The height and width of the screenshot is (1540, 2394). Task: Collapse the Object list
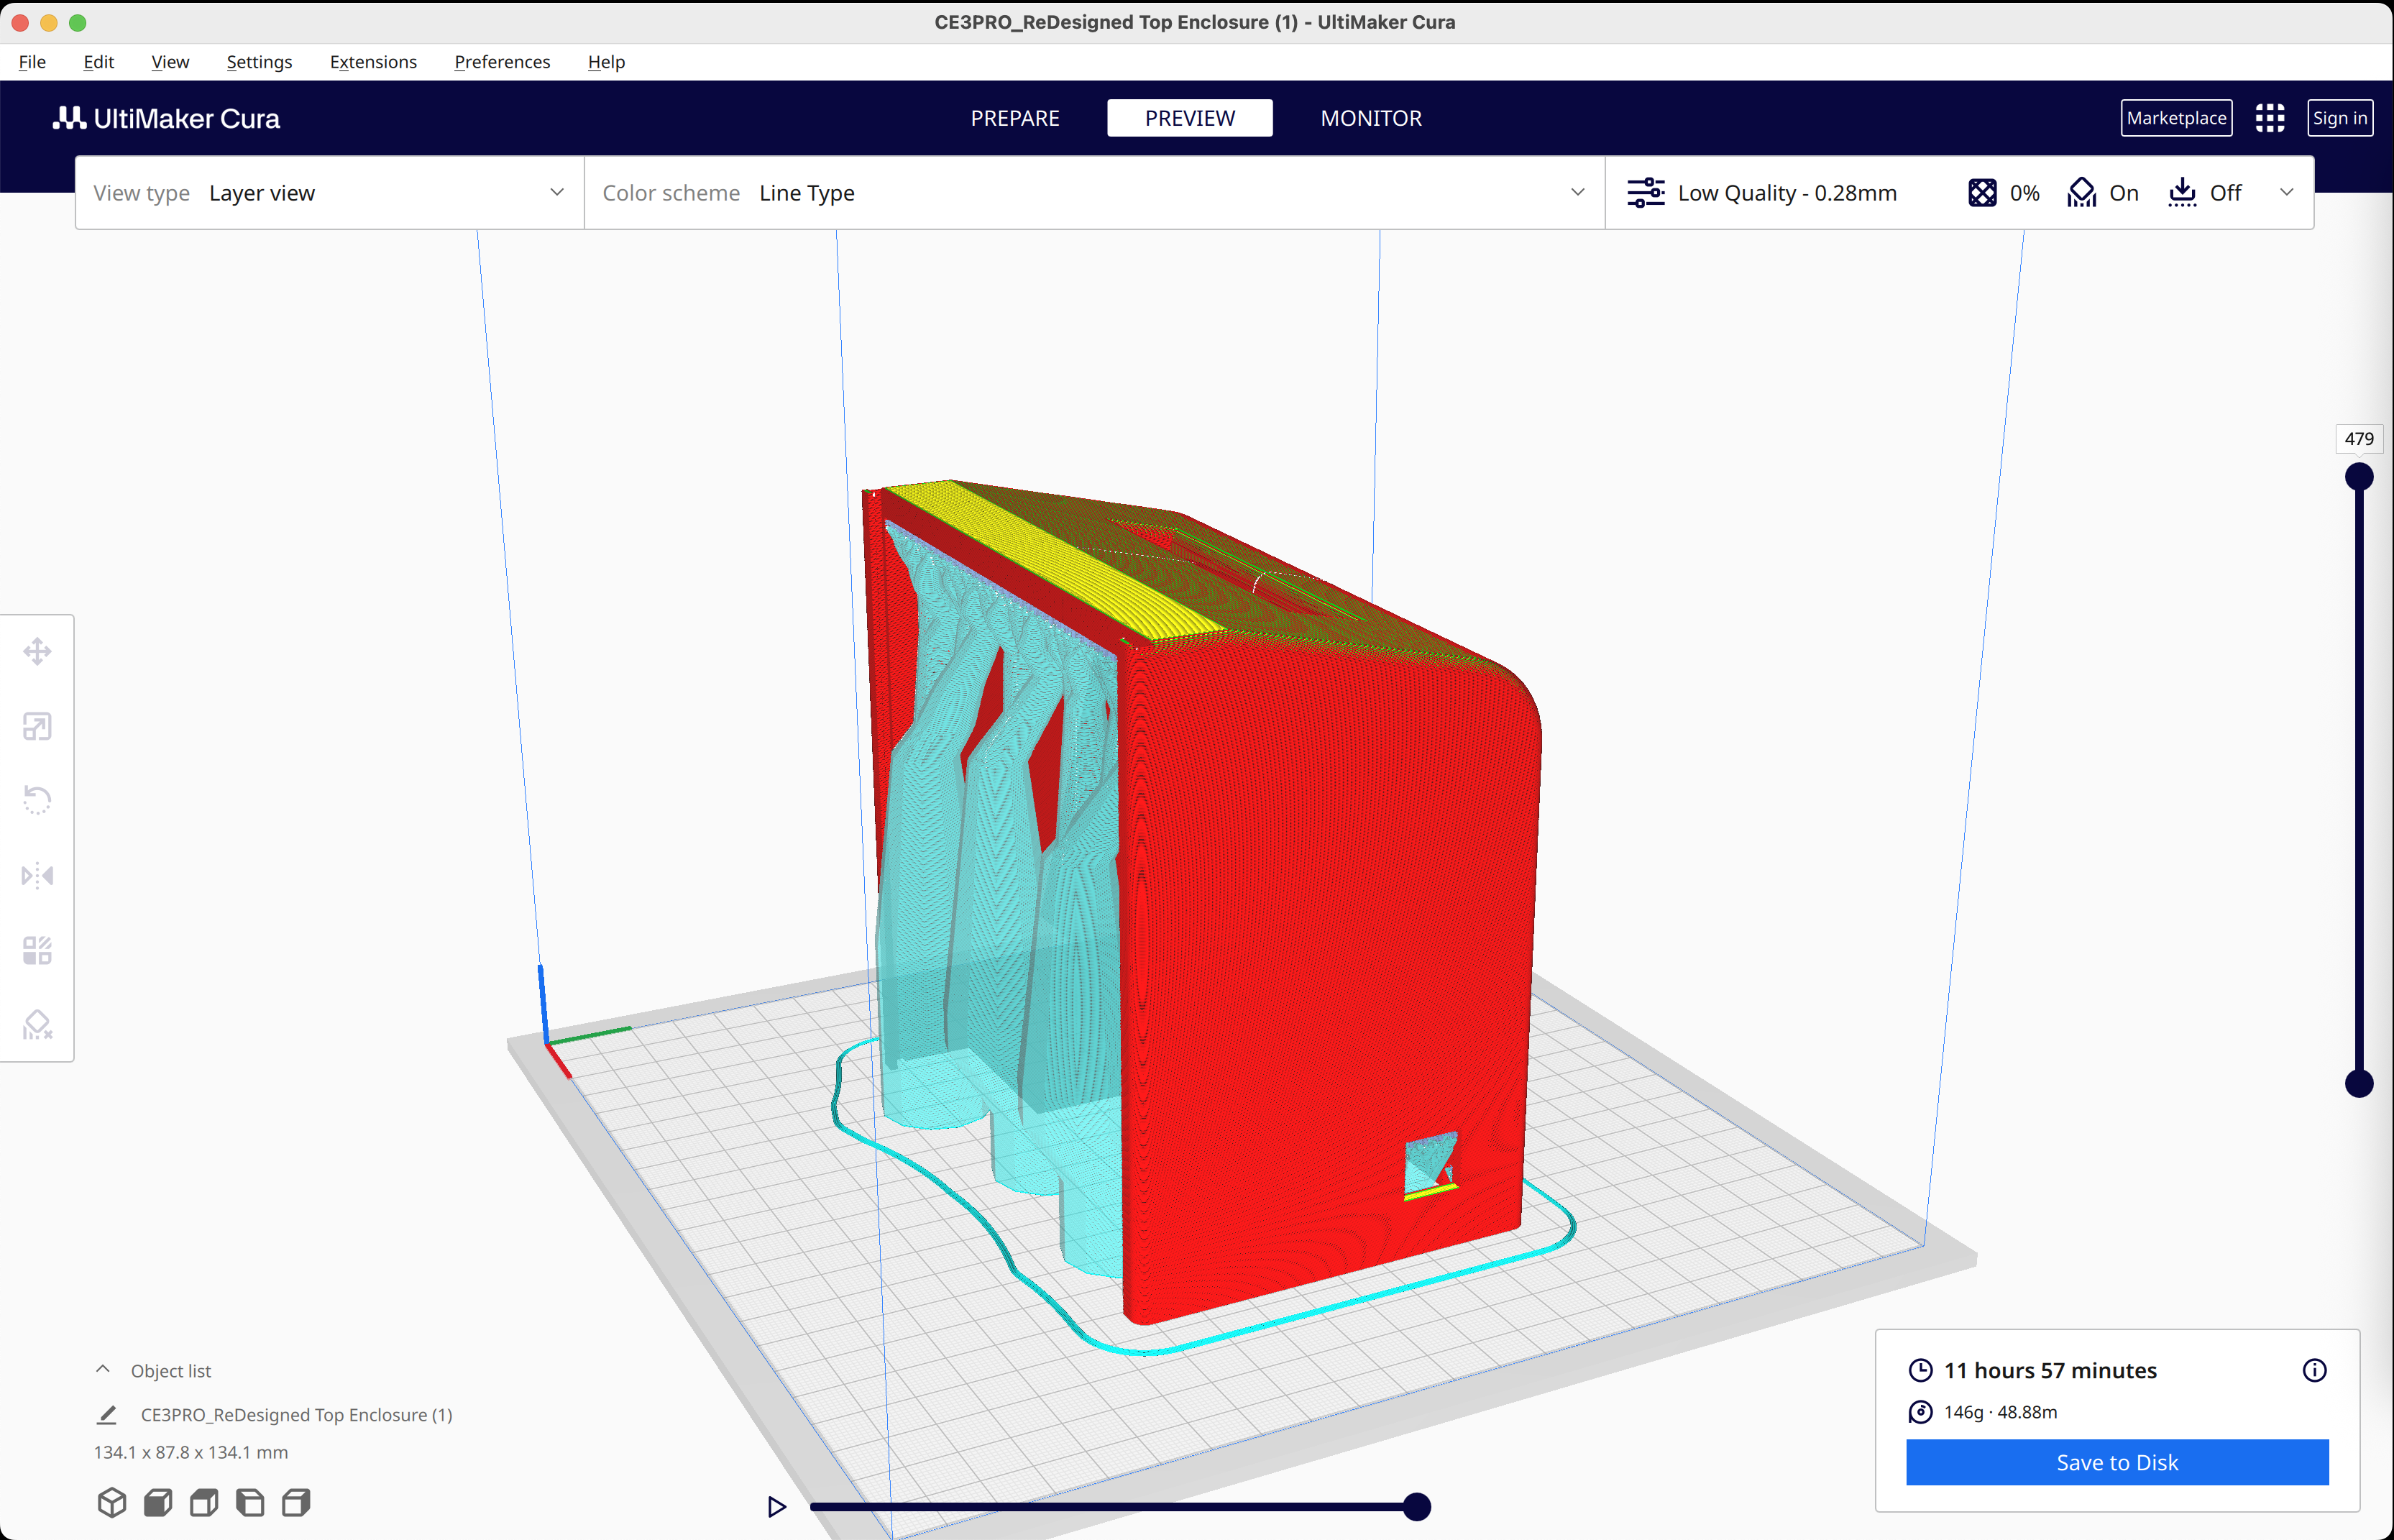(x=103, y=1369)
